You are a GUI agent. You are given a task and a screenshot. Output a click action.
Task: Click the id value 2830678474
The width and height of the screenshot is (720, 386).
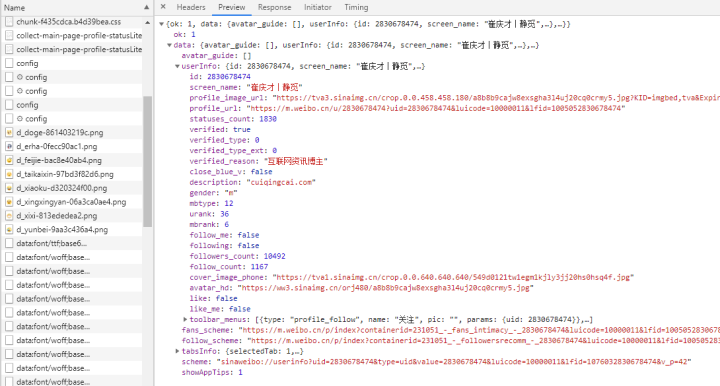[229, 77]
